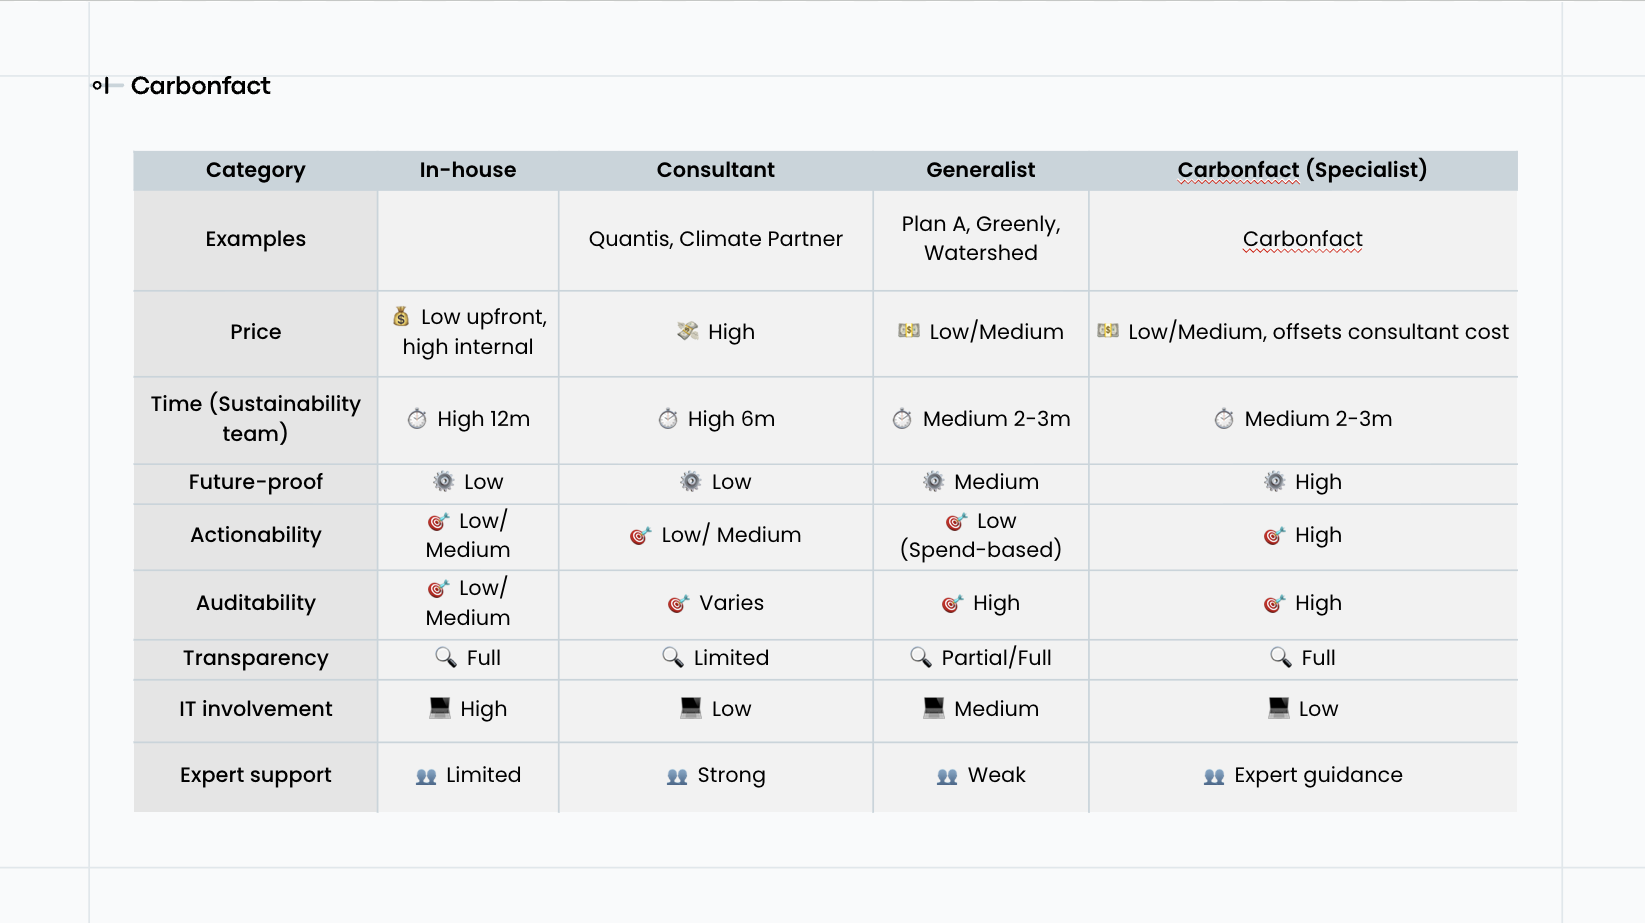
Task: Click the underlined Carbonfact example cell text
Action: (x=1302, y=239)
